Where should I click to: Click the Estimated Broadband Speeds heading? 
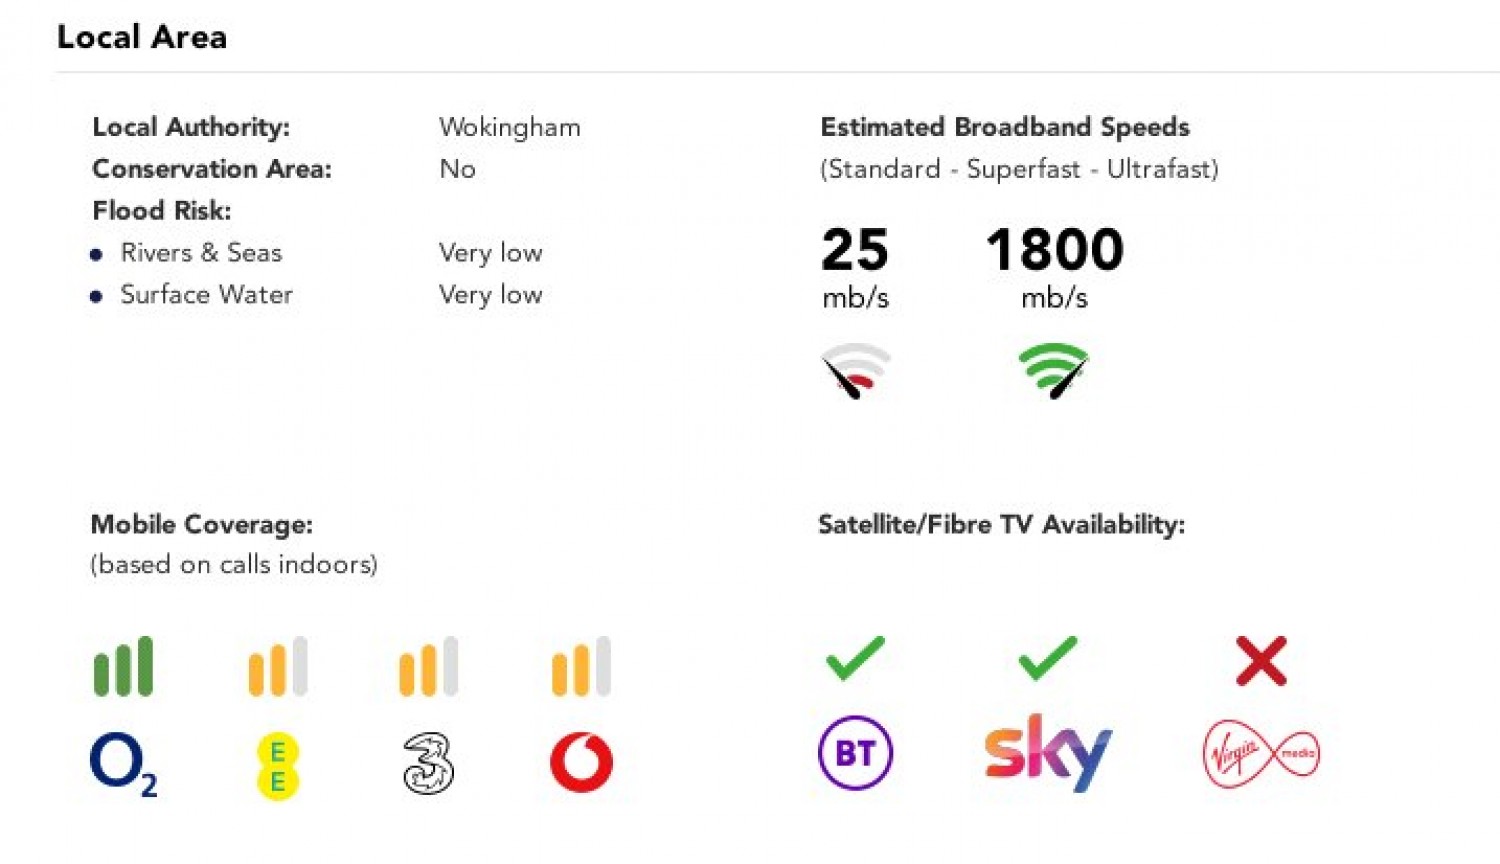(x=1005, y=127)
